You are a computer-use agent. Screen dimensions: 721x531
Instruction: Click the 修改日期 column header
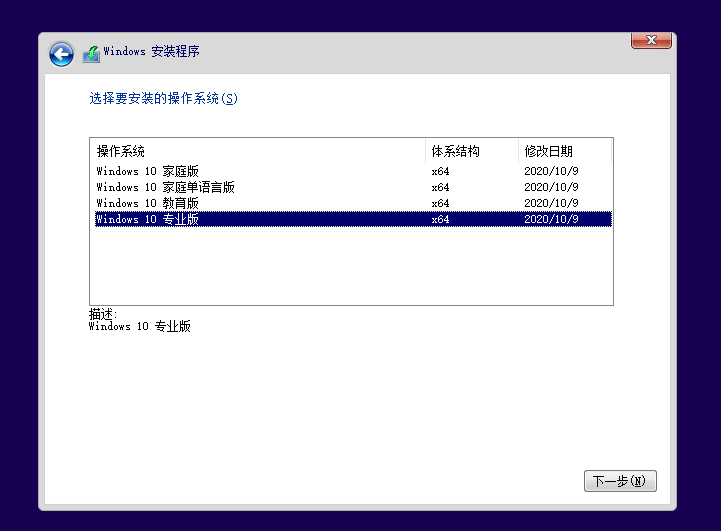click(565, 151)
